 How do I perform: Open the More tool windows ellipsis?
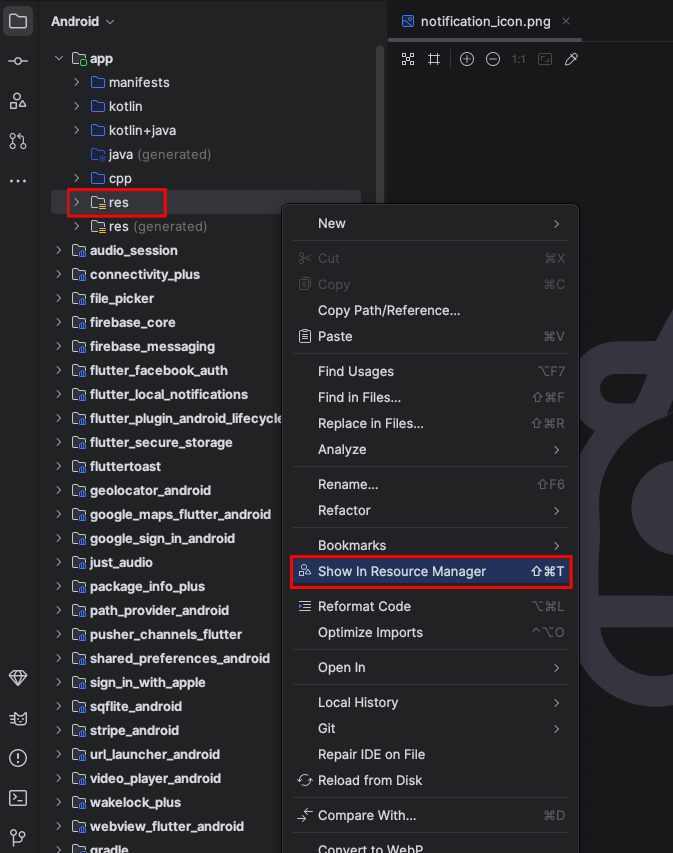(x=18, y=181)
